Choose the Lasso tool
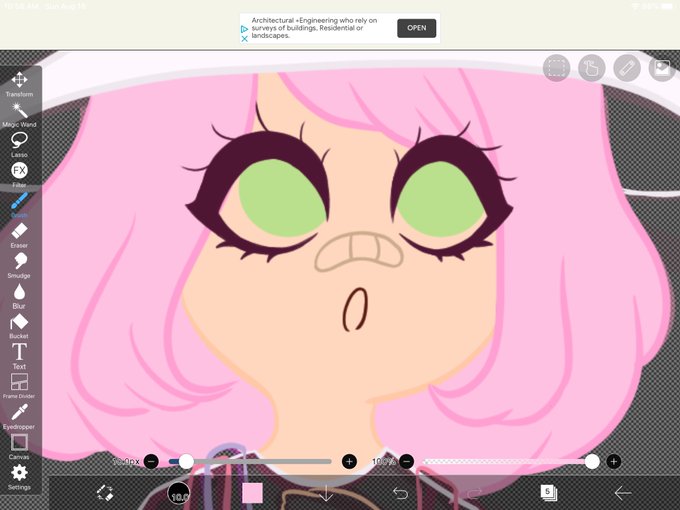 click(x=20, y=145)
